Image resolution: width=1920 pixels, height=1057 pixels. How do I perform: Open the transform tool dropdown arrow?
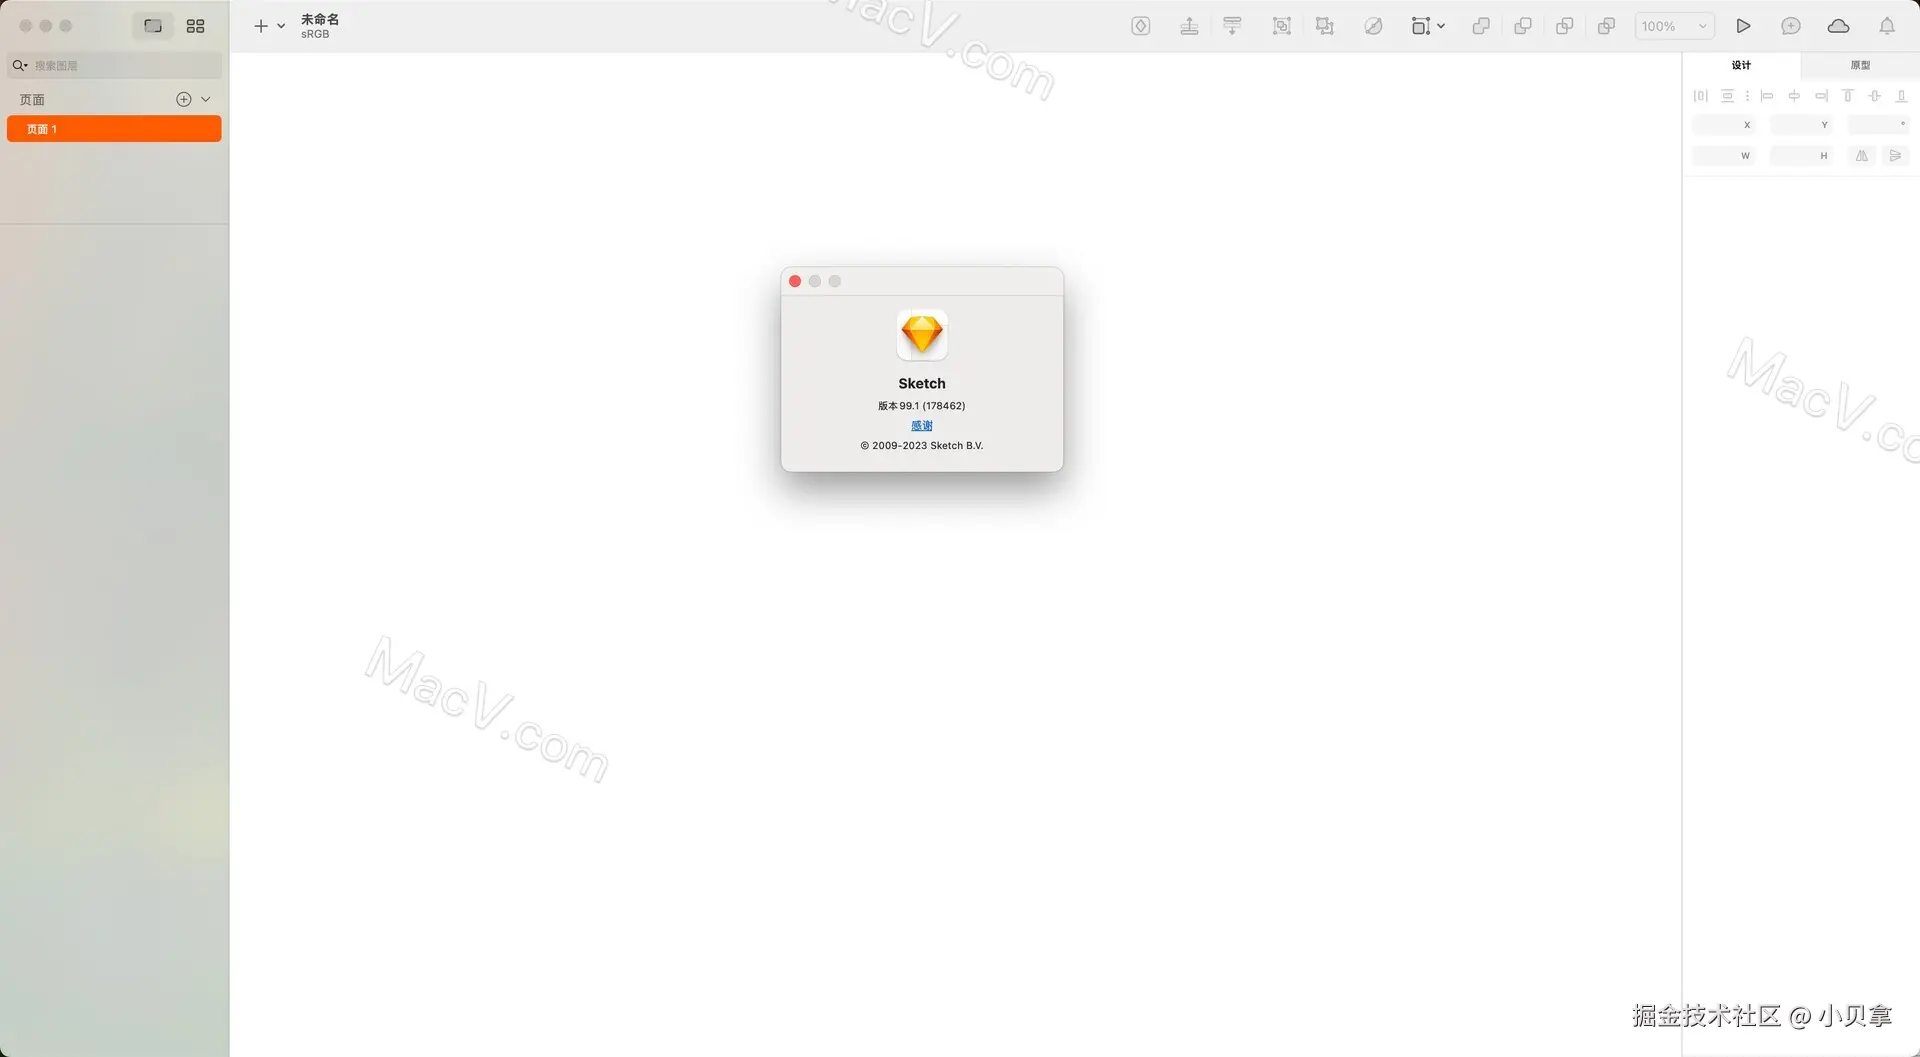(1441, 26)
